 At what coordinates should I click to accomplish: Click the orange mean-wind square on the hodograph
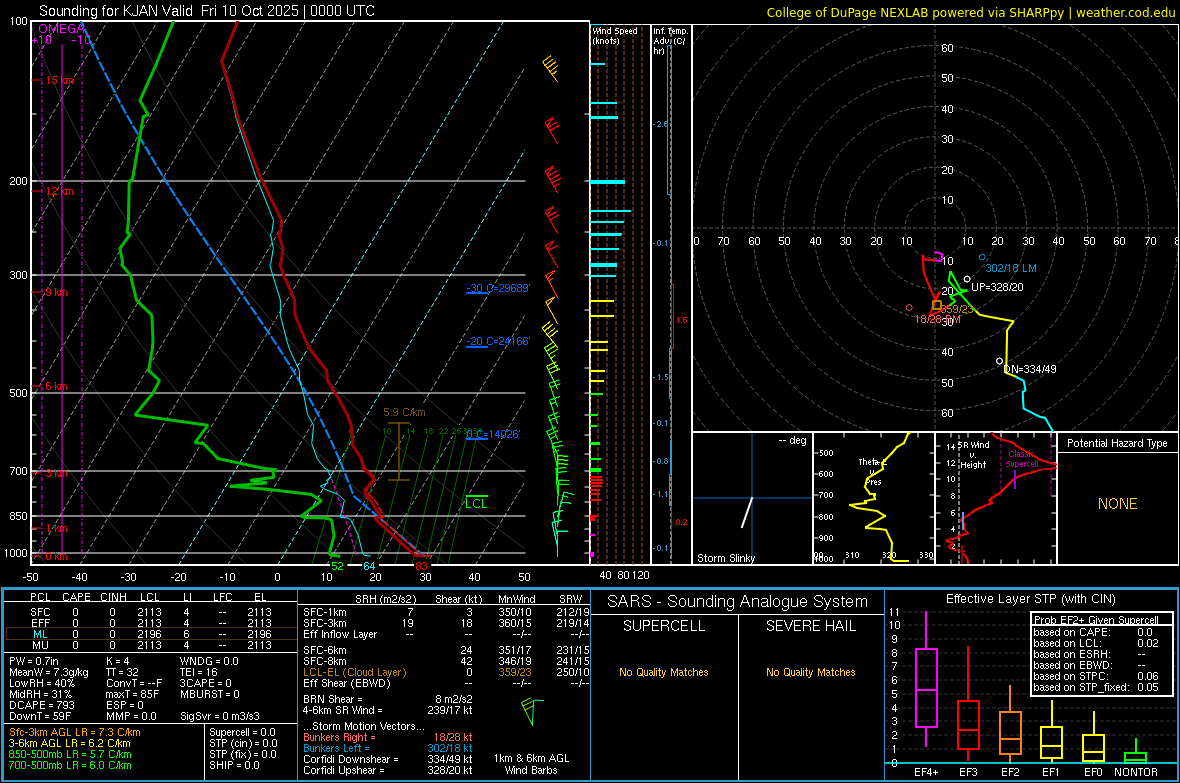coord(937,305)
